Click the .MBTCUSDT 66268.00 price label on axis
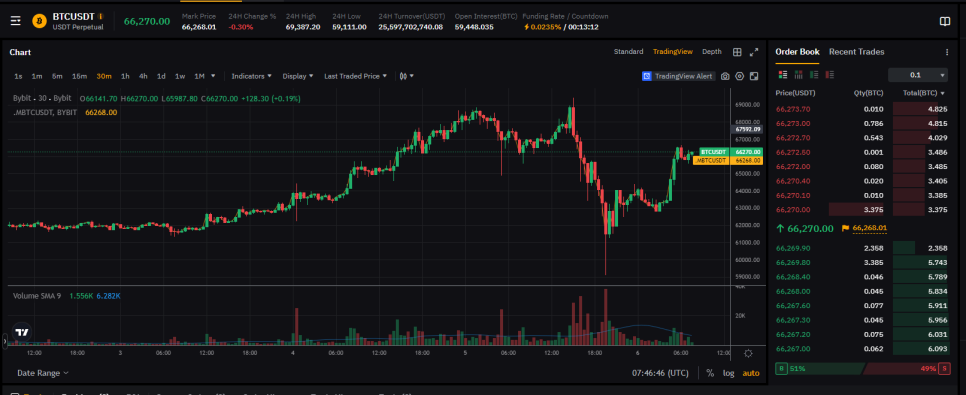This screenshot has height=395, width=966. [x=728, y=160]
